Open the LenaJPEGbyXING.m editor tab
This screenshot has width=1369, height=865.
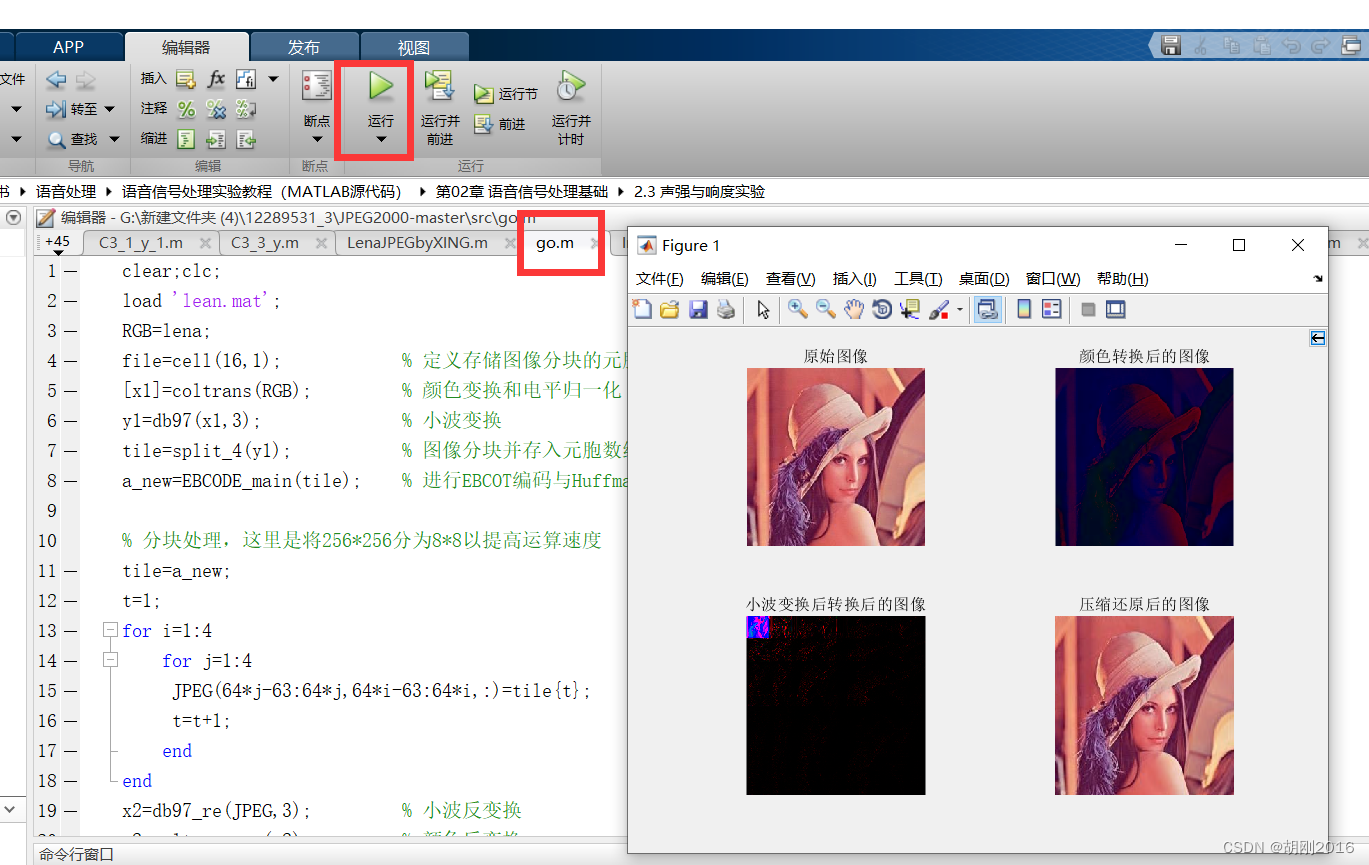[x=417, y=242]
